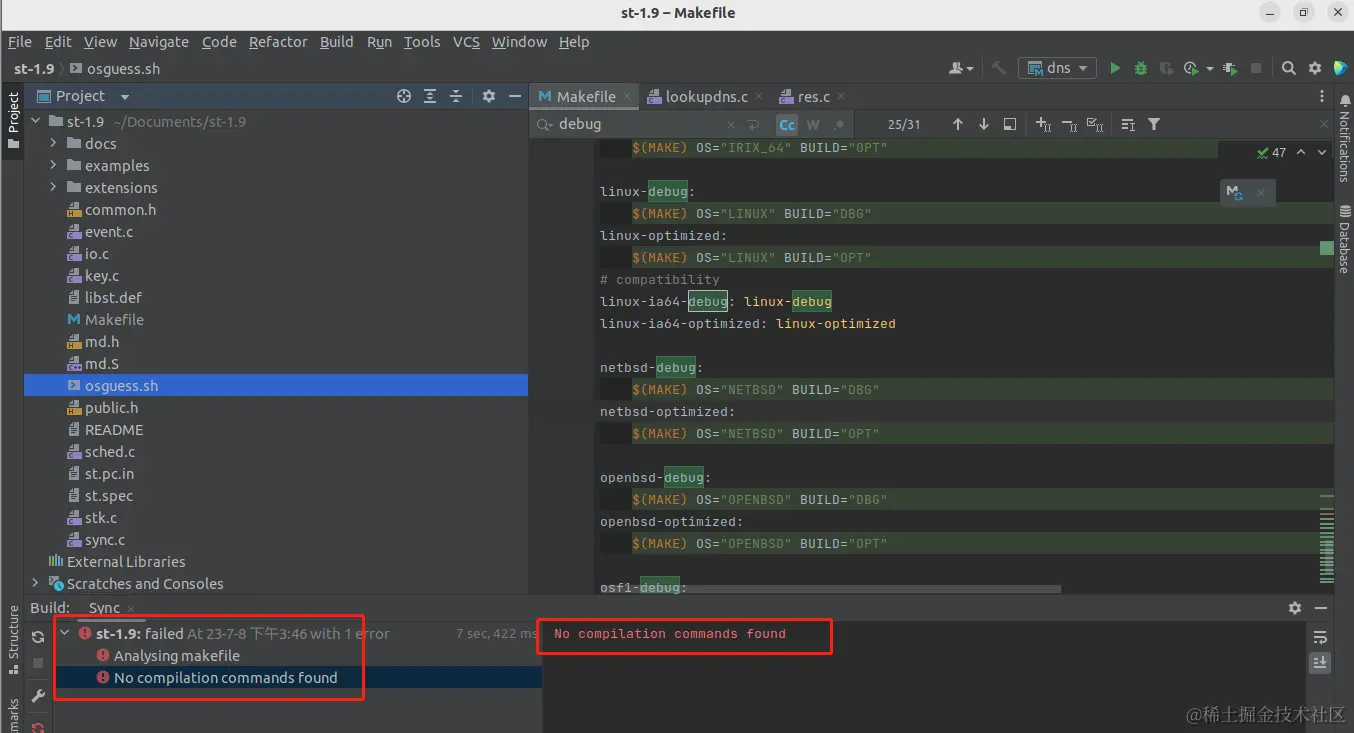Viewport: 1354px width, 733px height.
Task: Clear the debug search text
Action: tap(730, 125)
